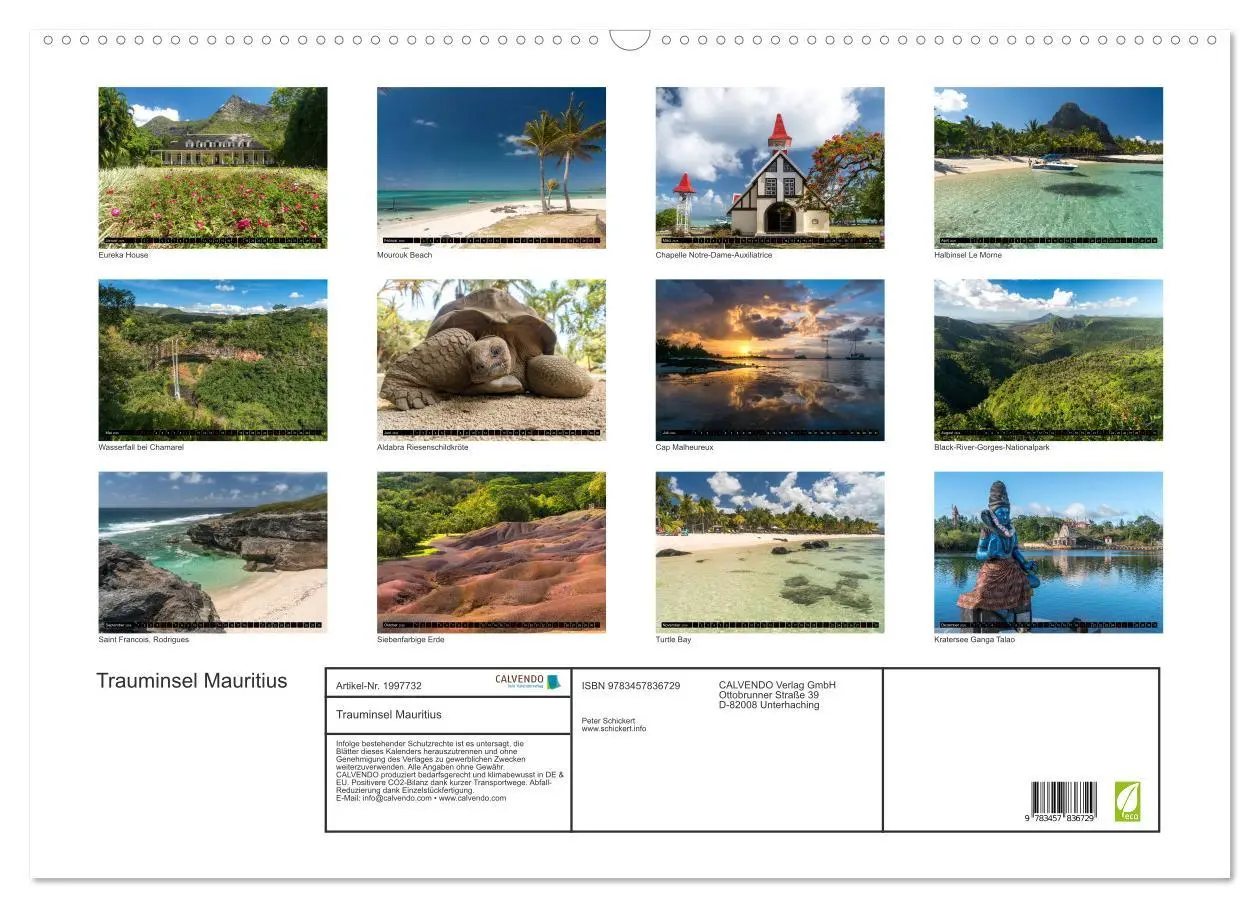The width and height of the screenshot is (1260, 908).
Task: Click the Eureka House photo
Action: pos(212,165)
